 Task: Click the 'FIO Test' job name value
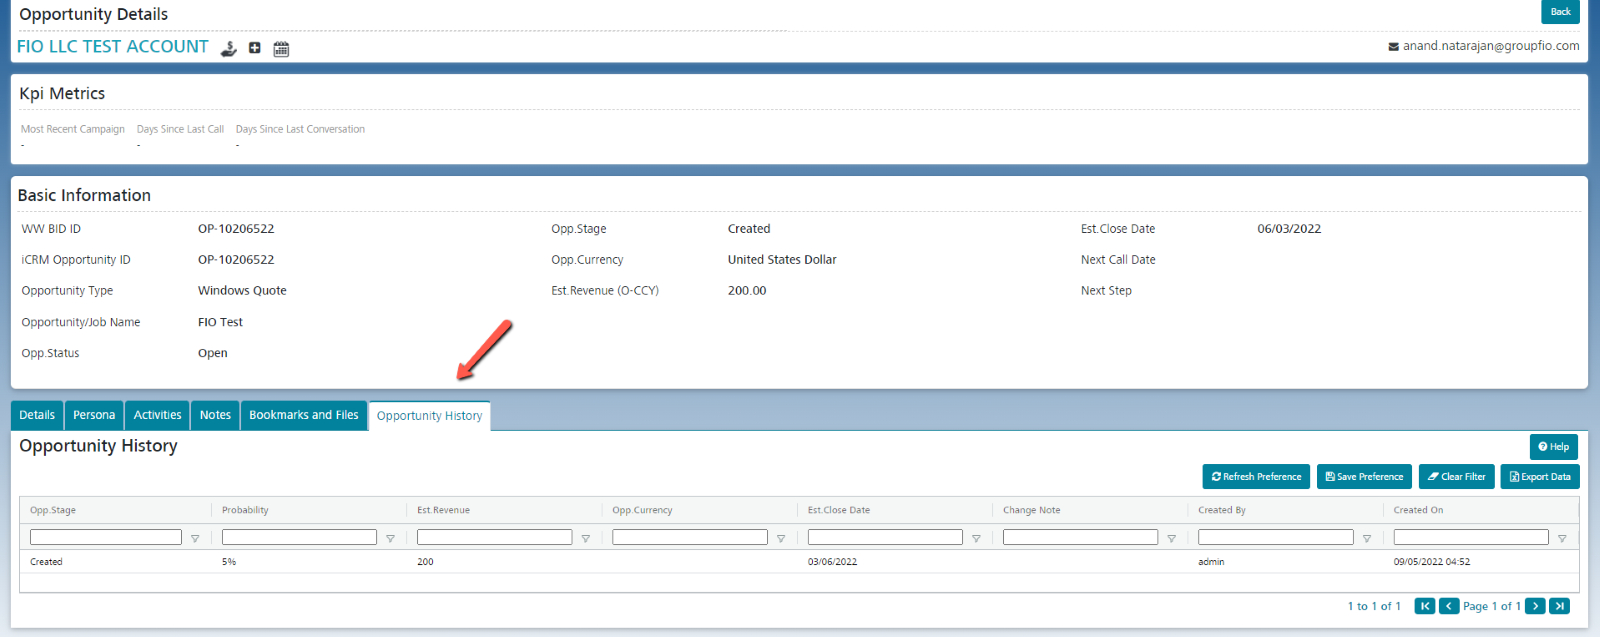220,322
